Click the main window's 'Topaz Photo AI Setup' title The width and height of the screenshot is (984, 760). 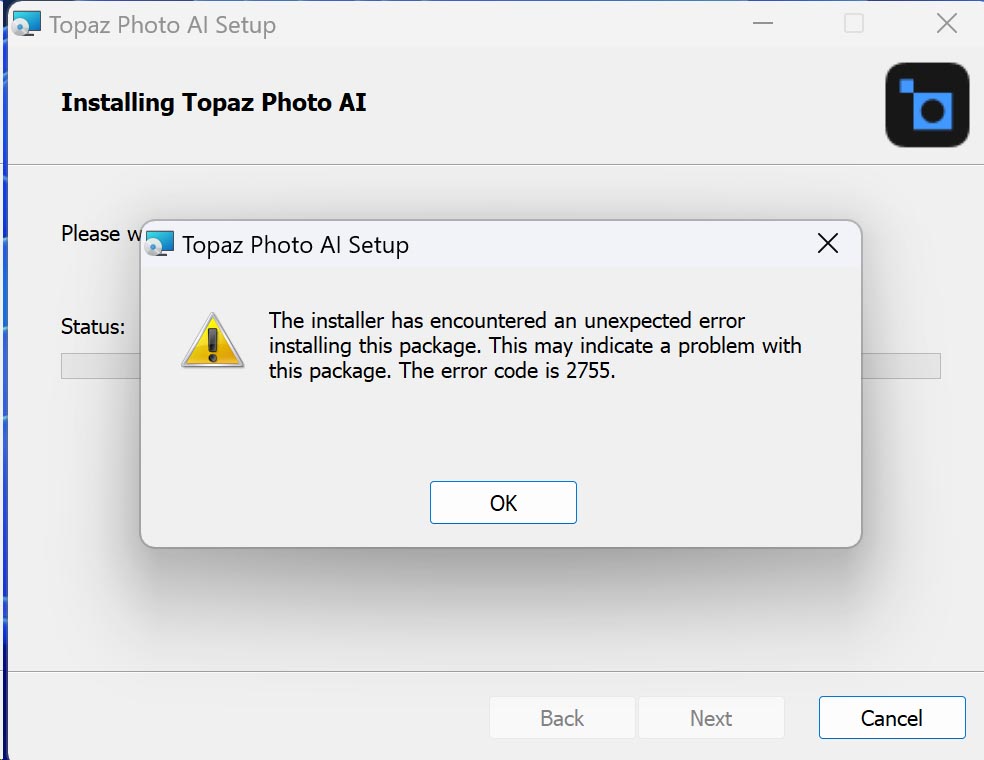pos(162,25)
